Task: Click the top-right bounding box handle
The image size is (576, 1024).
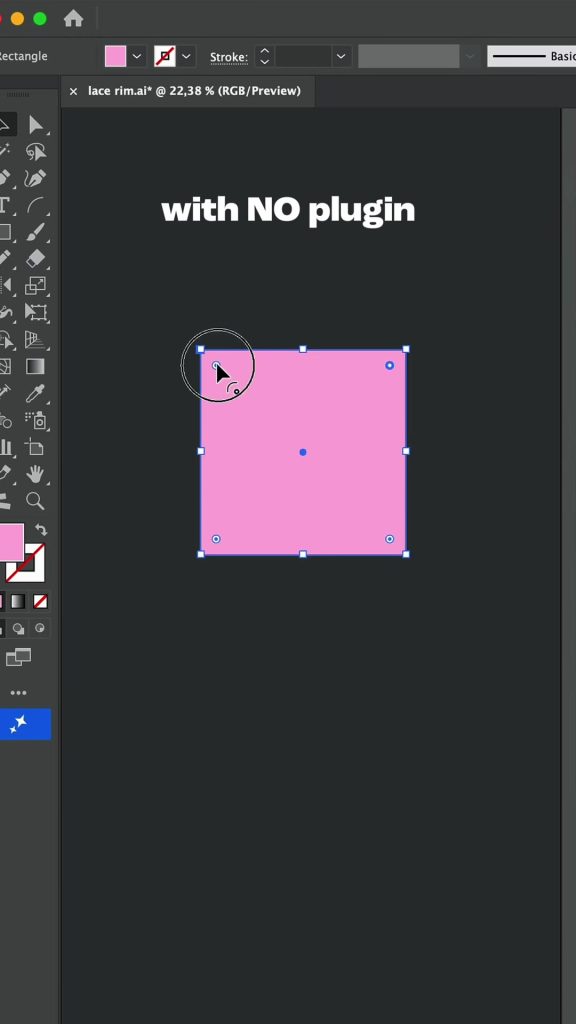Action: pyautogui.click(x=406, y=349)
